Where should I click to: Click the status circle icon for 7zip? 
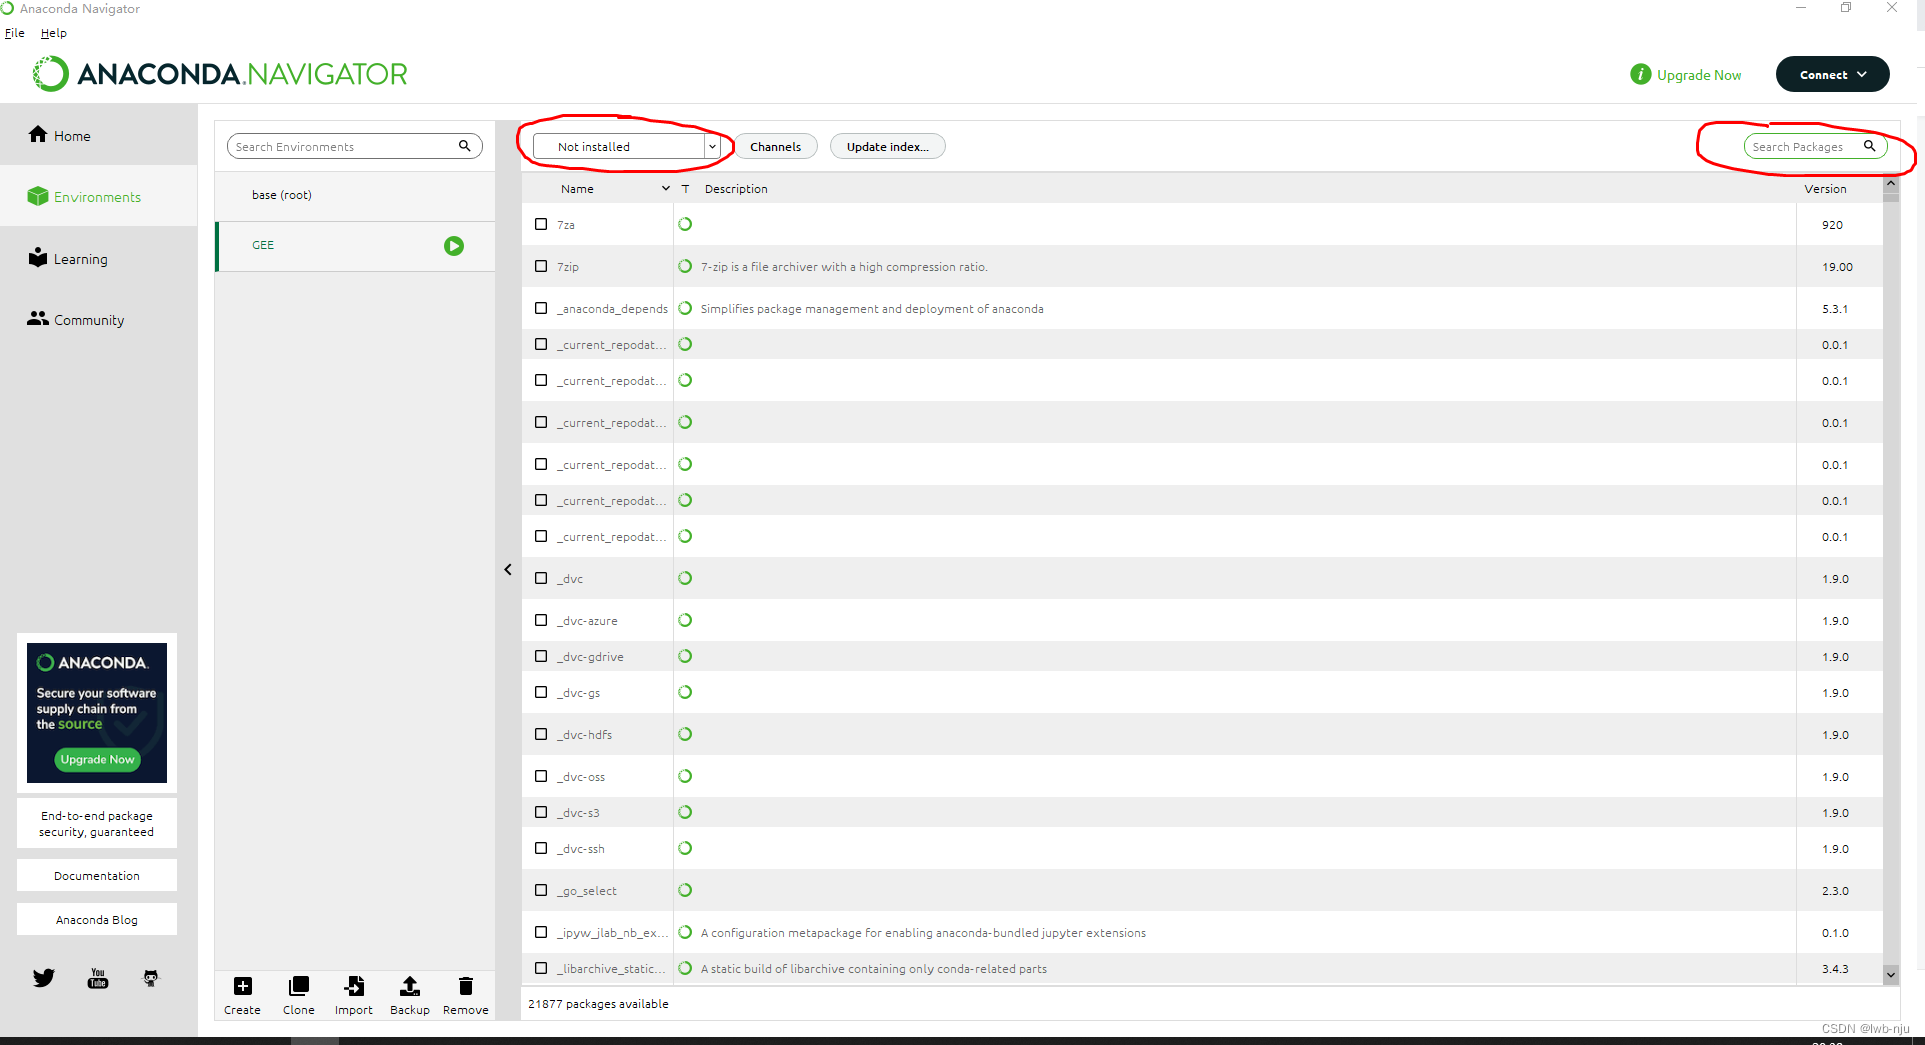coord(685,266)
